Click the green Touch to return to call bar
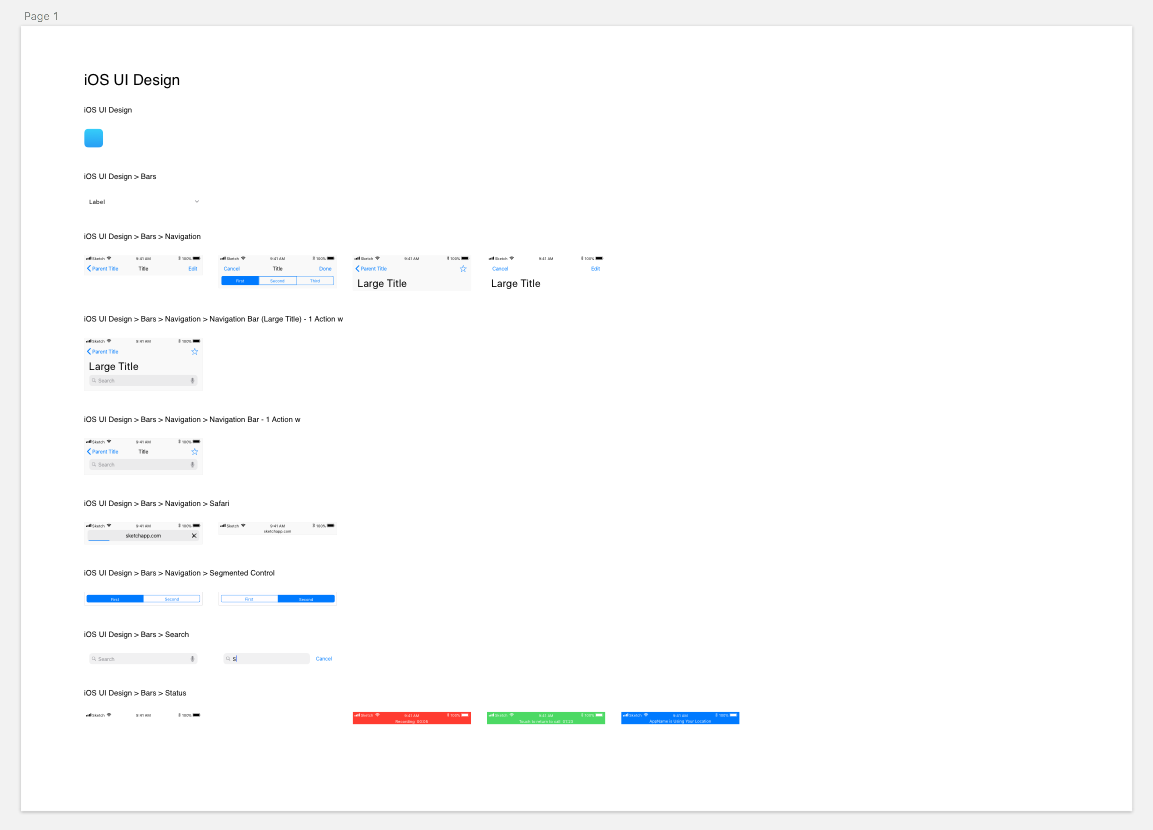Screen dimensions: 1153x830 (546, 718)
